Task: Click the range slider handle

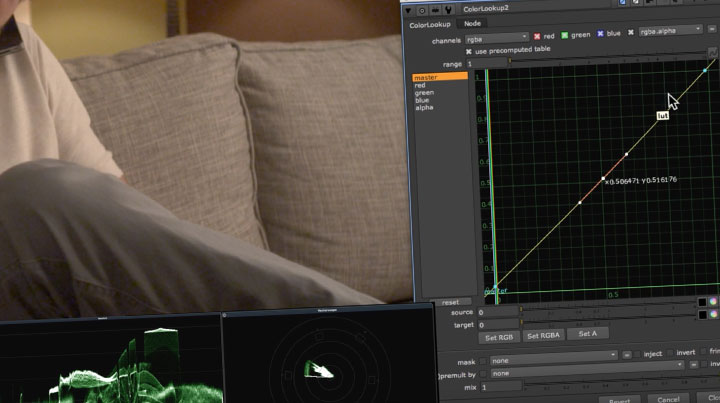Action: [x=510, y=60]
